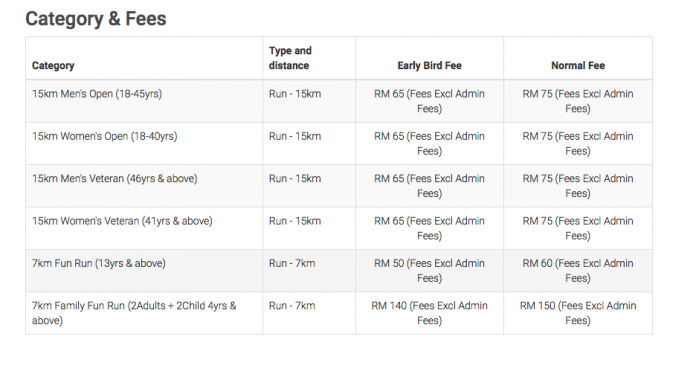
Task: Click 15km Men's Veteran (46yrs & above)
Action: pyautogui.click(x=115, y=179)
